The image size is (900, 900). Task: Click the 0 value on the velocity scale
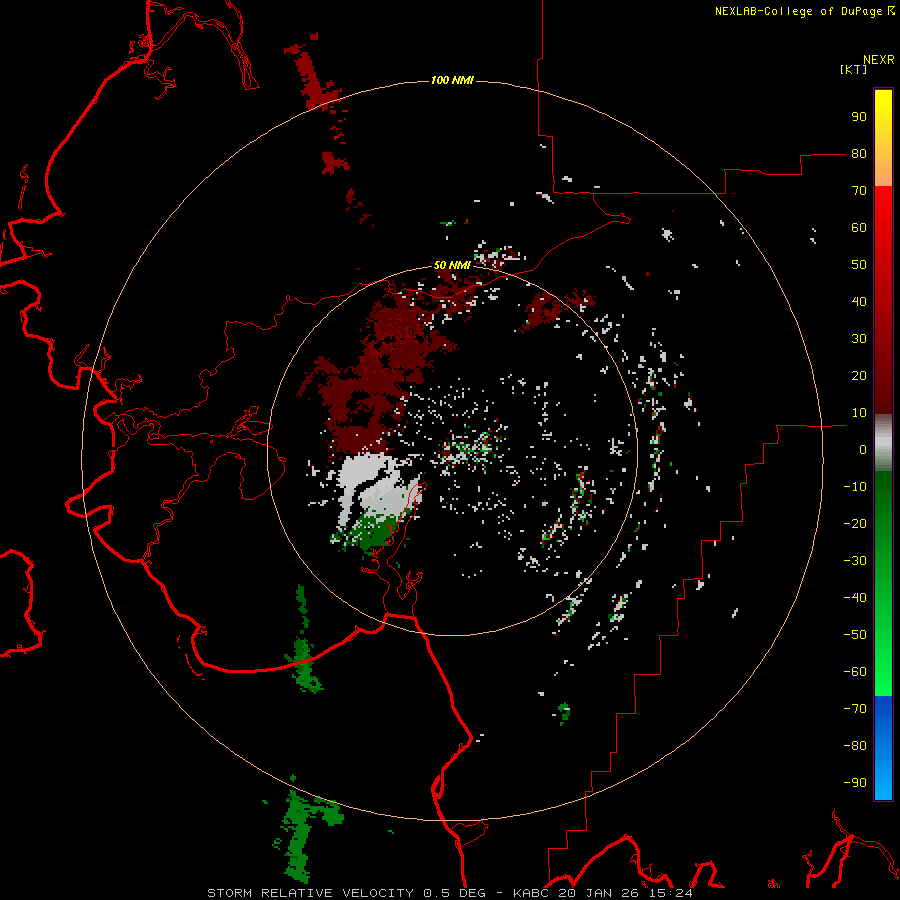[863, 450]
